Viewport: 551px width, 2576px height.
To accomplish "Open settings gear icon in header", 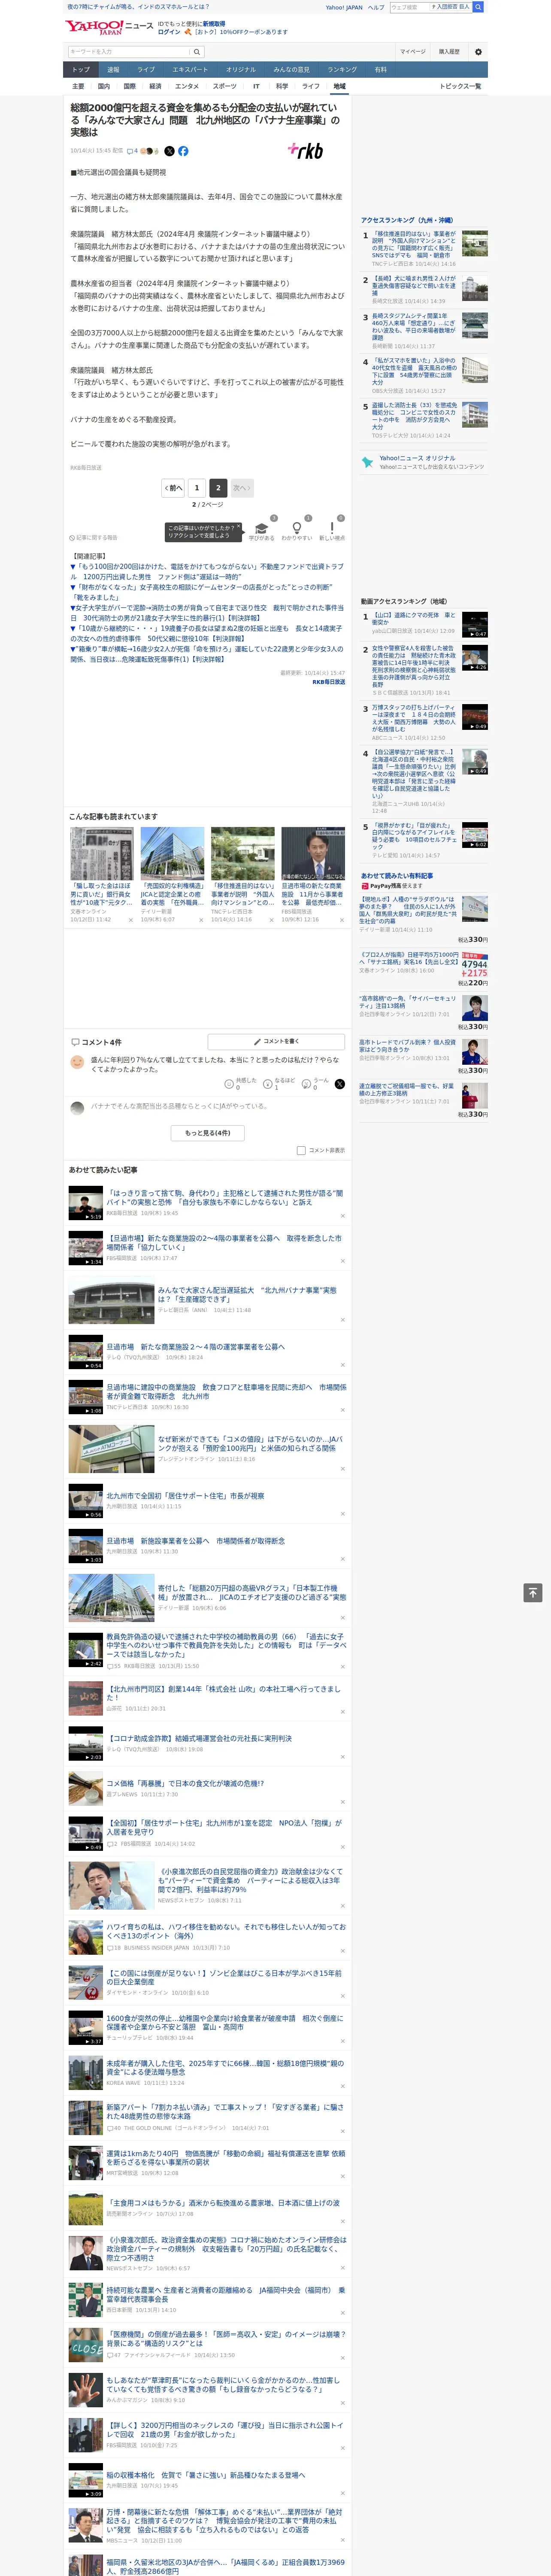I will point(478,52).
